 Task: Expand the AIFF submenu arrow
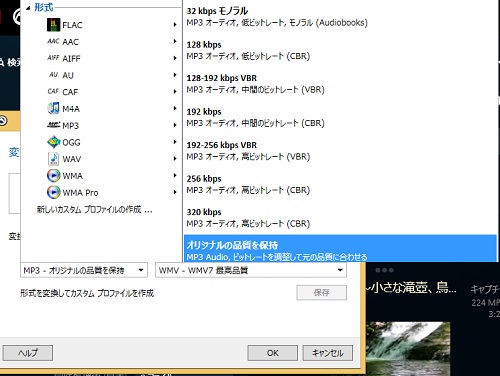(175, 58)
